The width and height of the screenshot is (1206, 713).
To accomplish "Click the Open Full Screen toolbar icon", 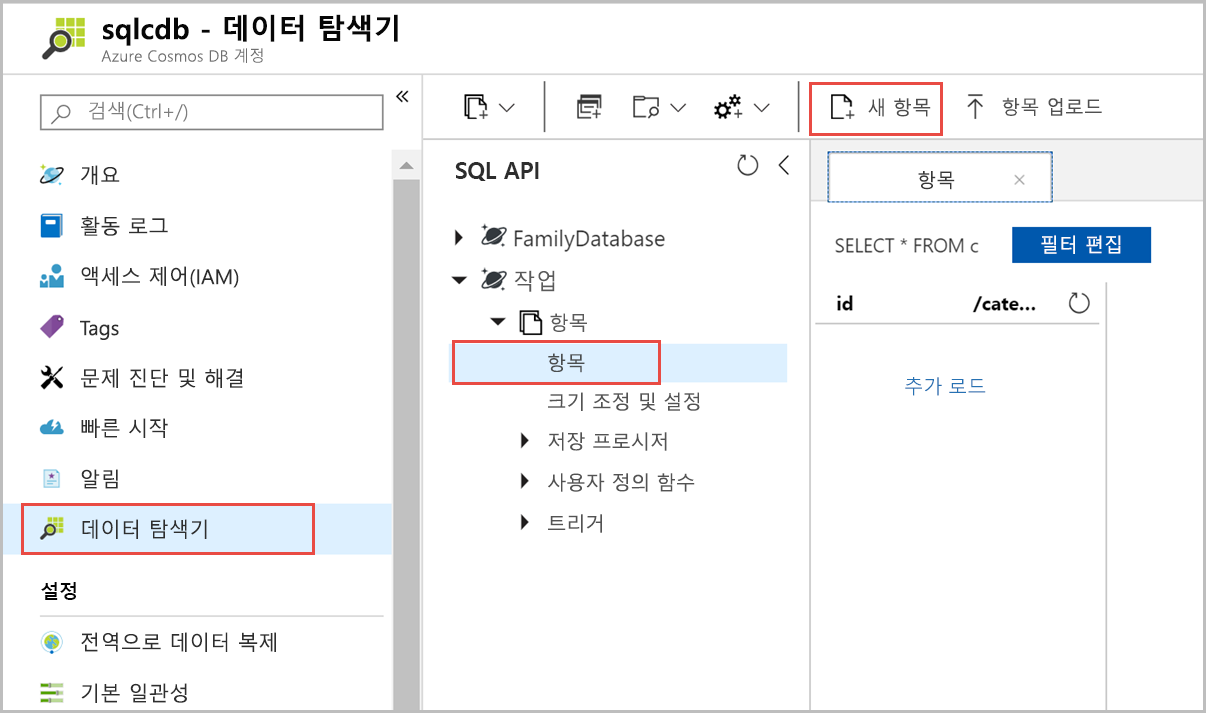I will coord(589,107).
